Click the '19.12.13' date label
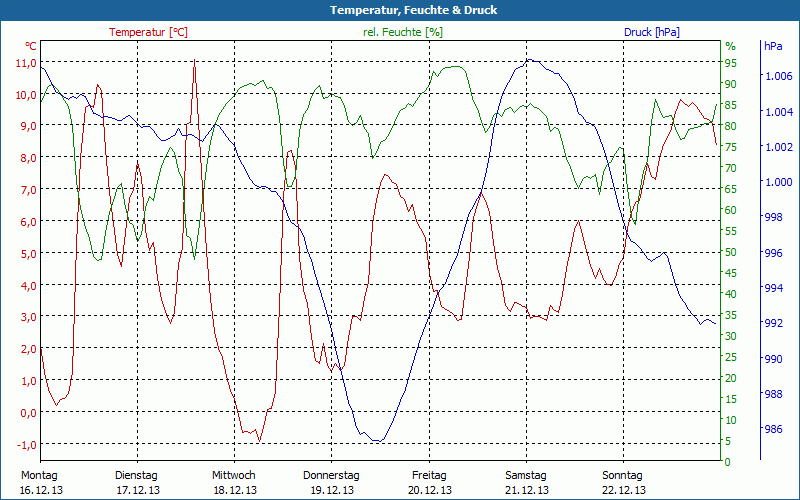The image size is (800, 500). pos(332,491)
